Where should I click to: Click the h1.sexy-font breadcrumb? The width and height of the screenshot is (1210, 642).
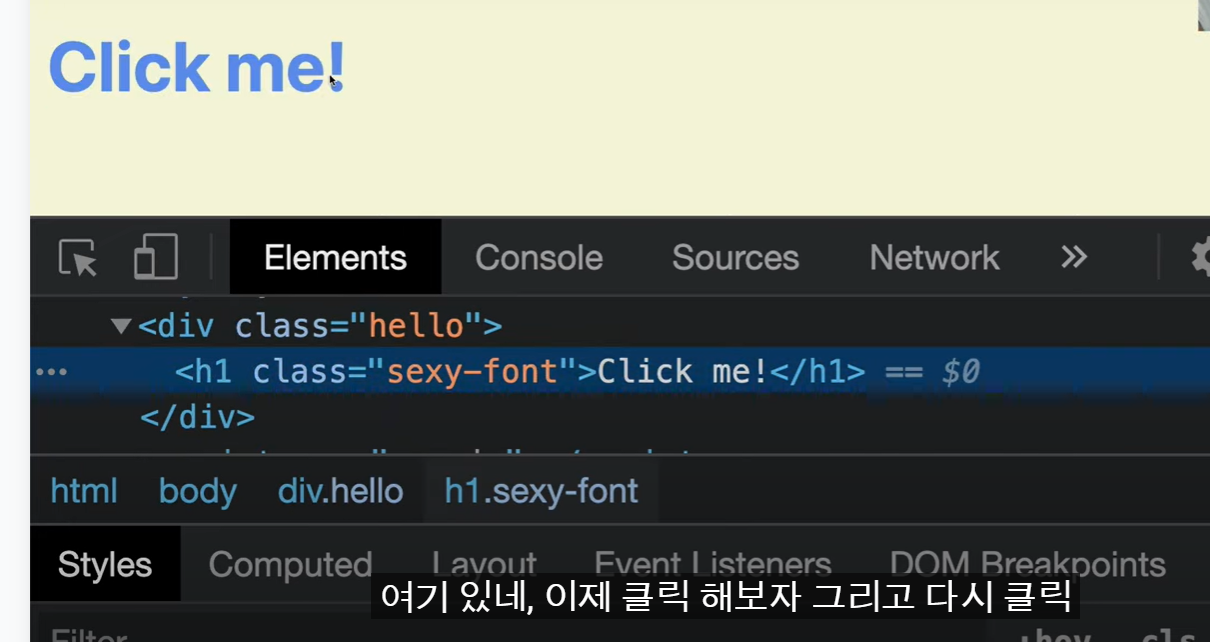(542, 491)
